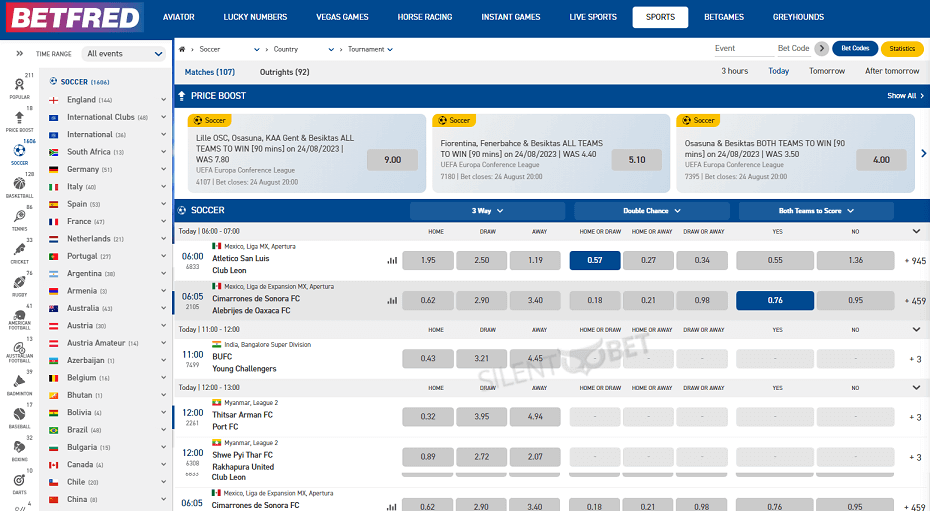Viewport: 930px width, 511px height.
Task: Select the Rugby sidebar icon
Action: click(x=19, y=282)
